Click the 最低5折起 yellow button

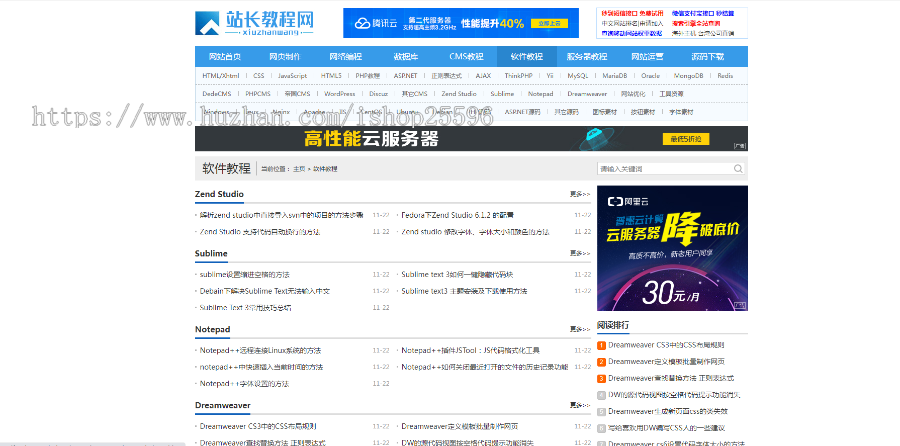[686, 139]
